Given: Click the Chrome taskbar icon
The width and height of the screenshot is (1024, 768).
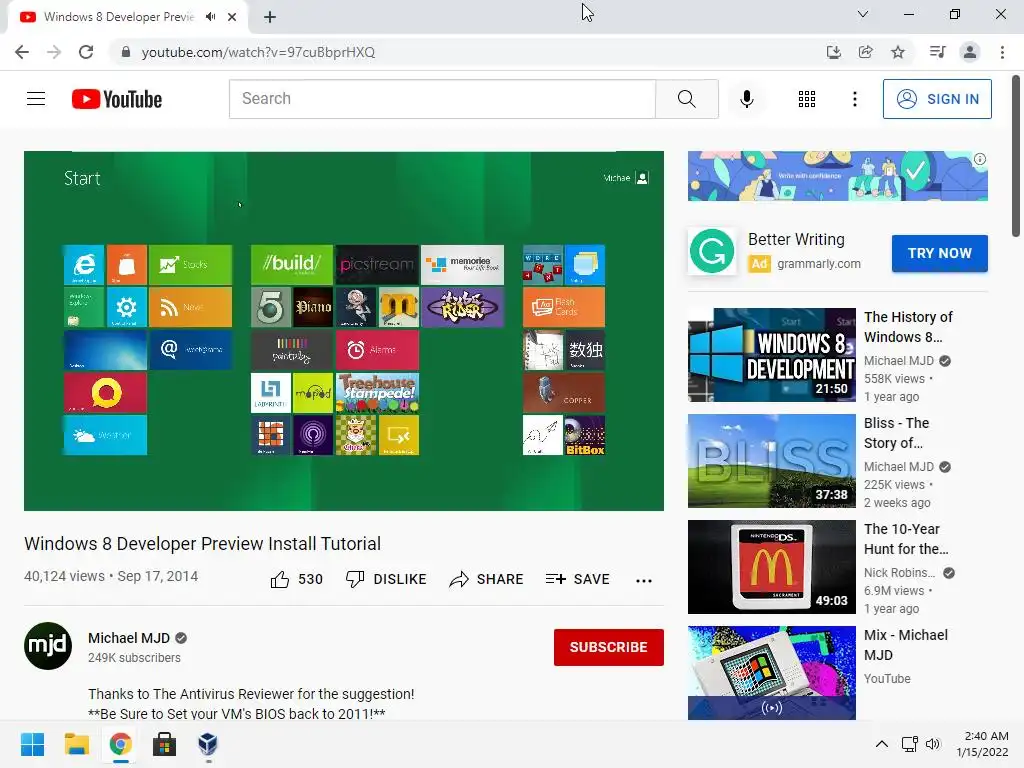Looking at the screenshot, I should 120,744.
